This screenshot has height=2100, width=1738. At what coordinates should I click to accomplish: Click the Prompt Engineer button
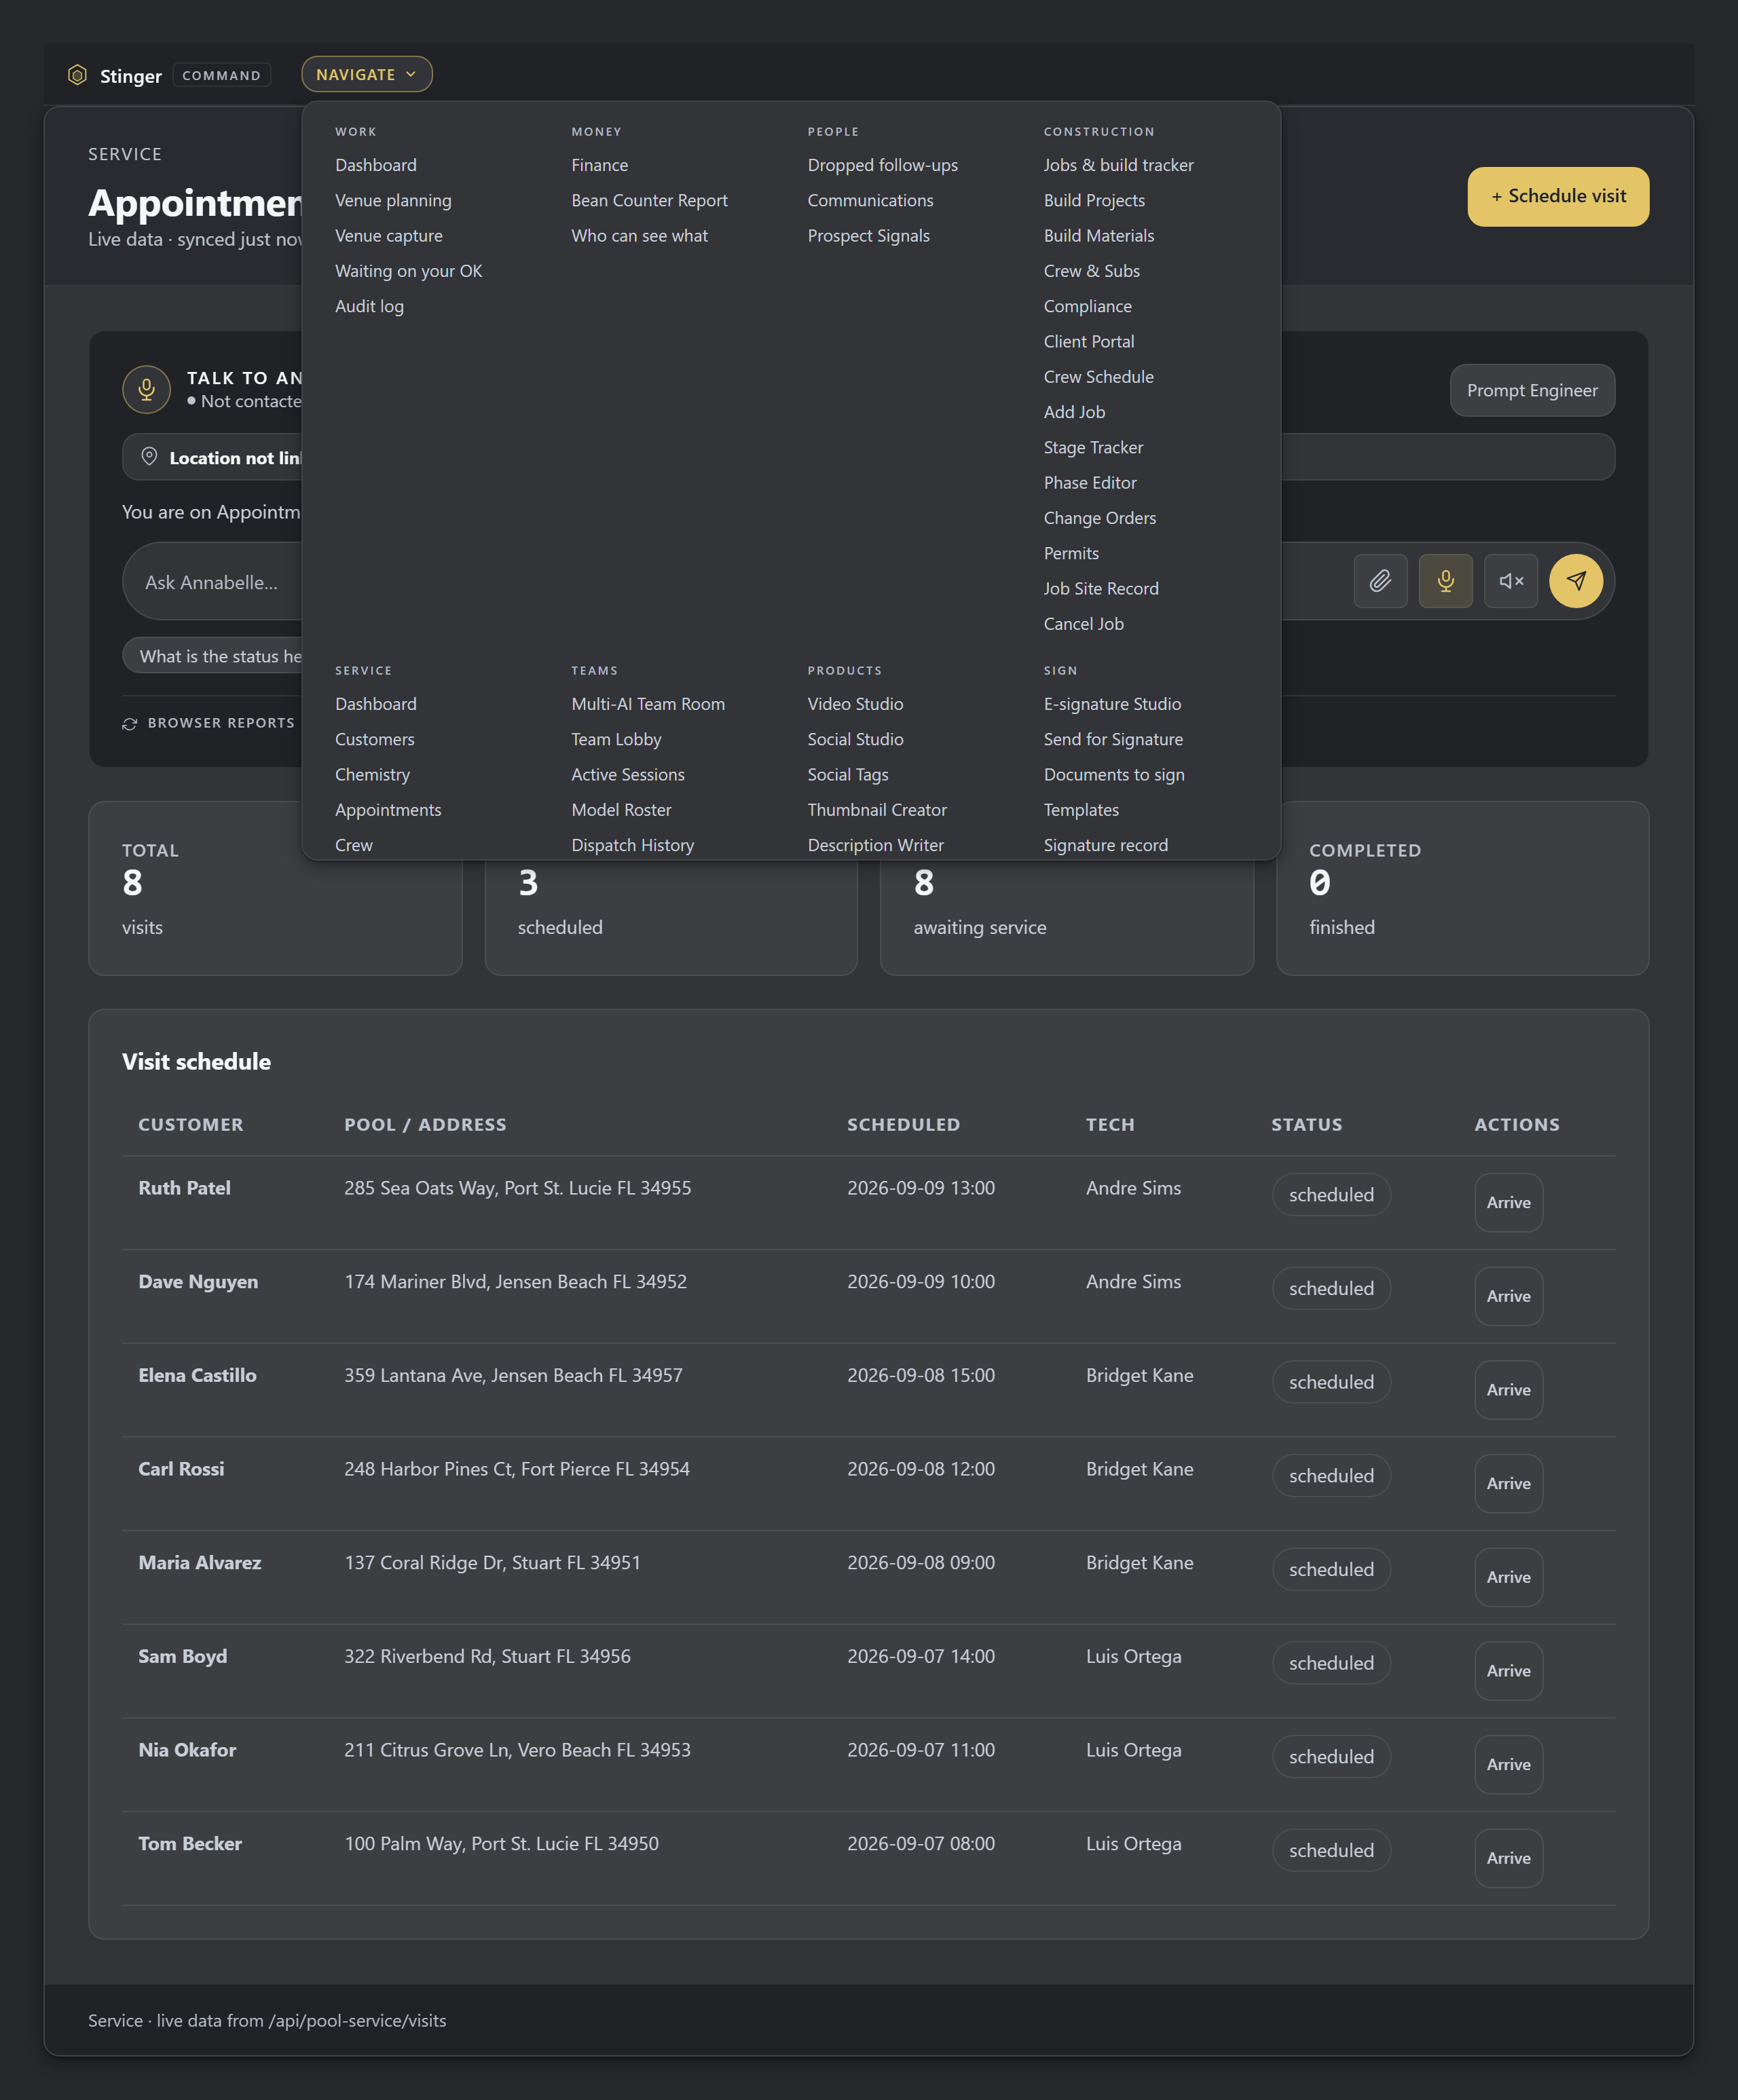click(x=1532, y=390)
